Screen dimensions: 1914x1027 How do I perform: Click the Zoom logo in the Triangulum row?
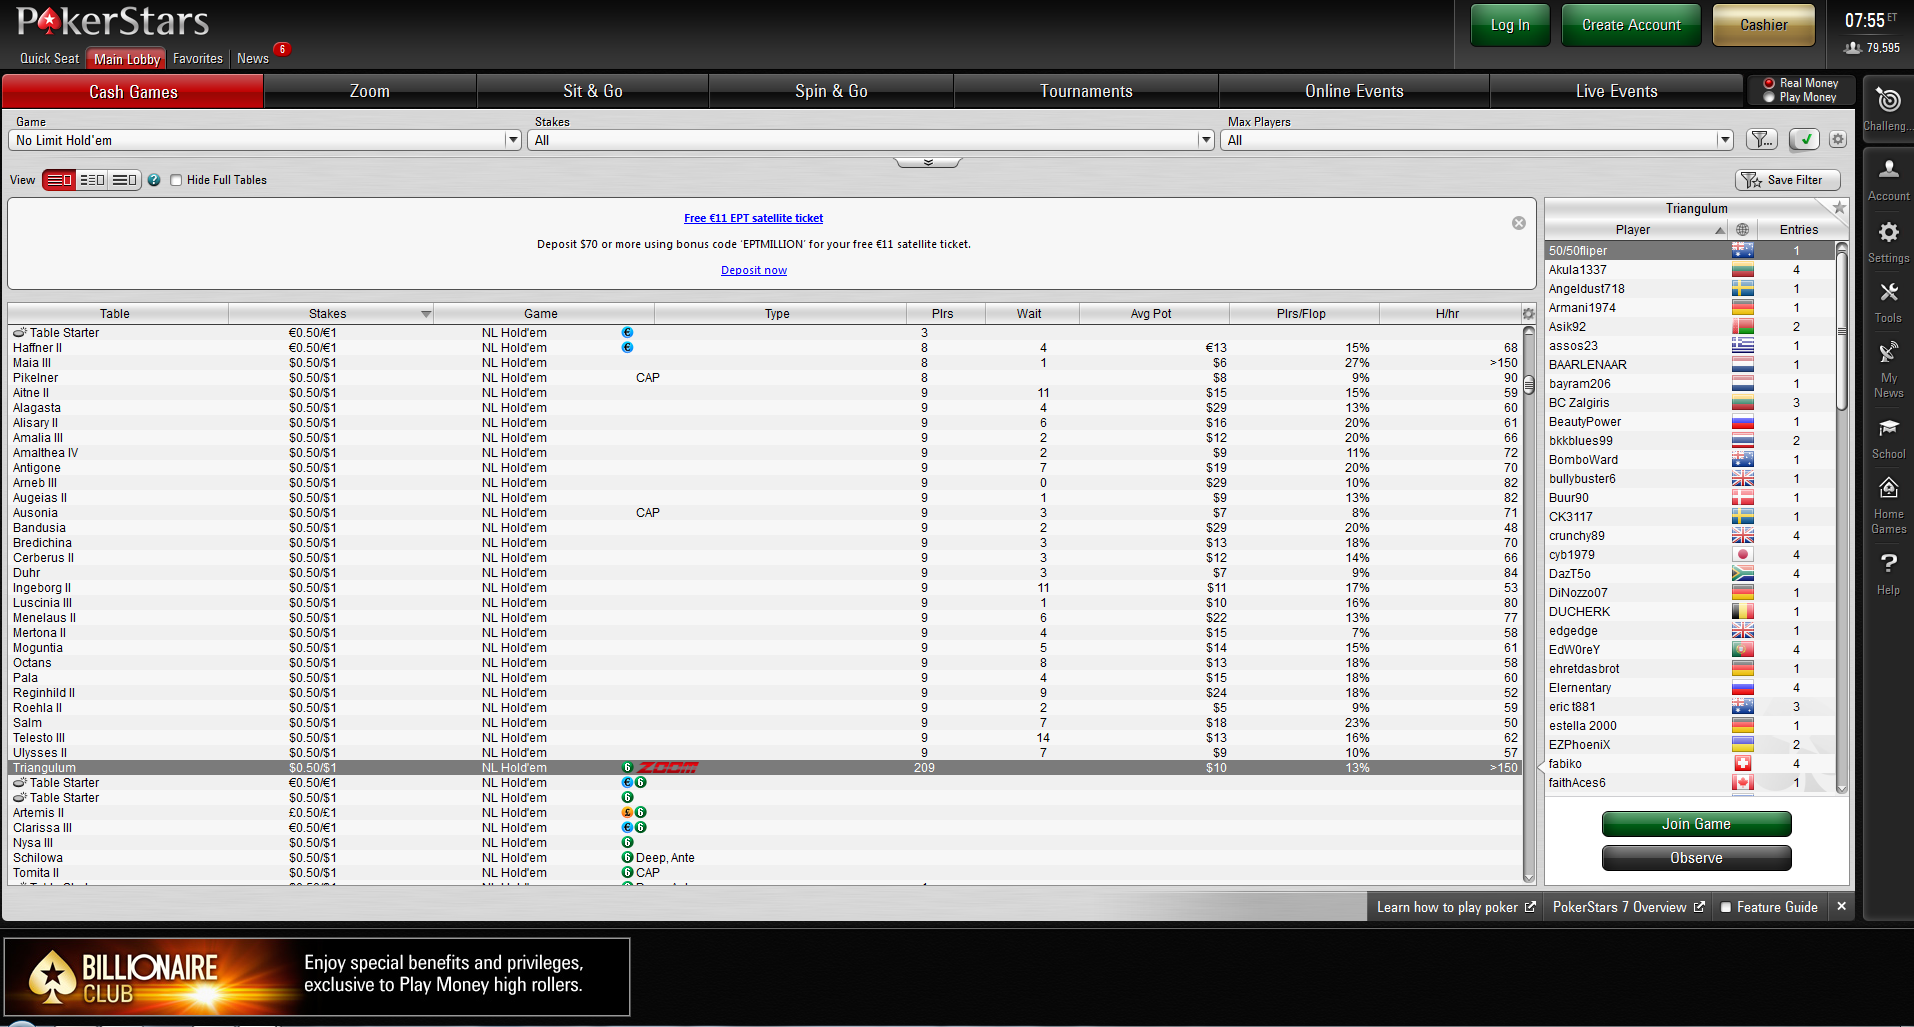click(668, 768)
